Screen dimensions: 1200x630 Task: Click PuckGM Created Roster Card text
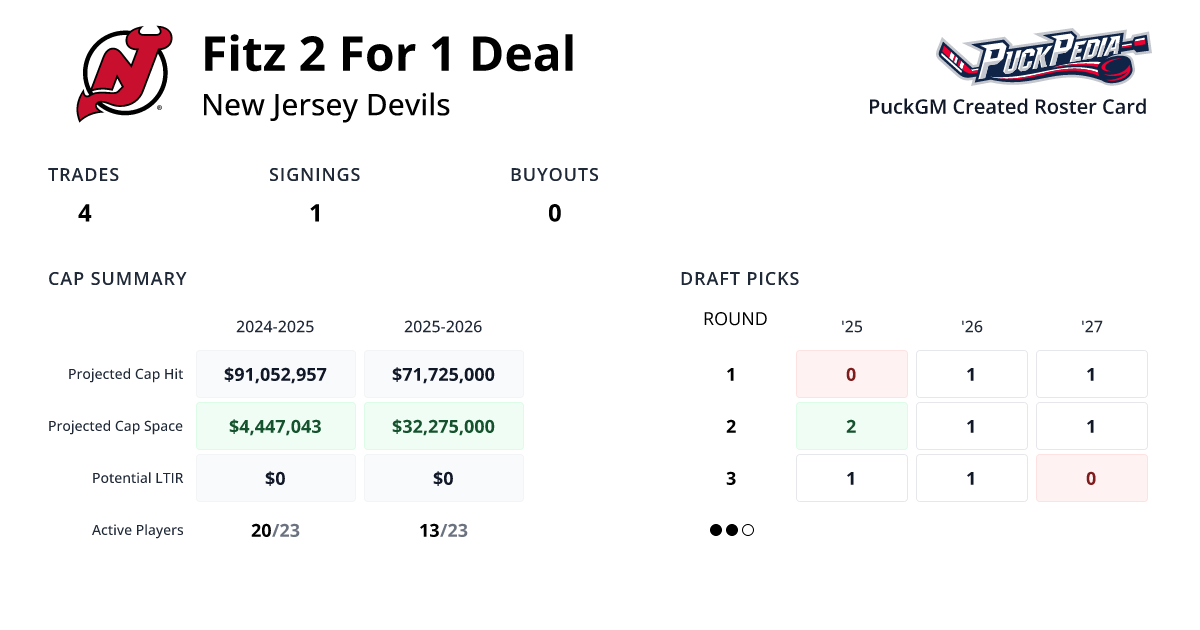click(1007, 107)
